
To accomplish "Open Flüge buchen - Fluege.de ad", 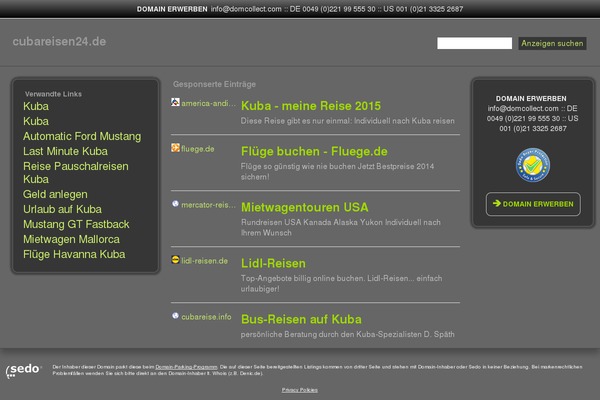I will coord(314,152).
